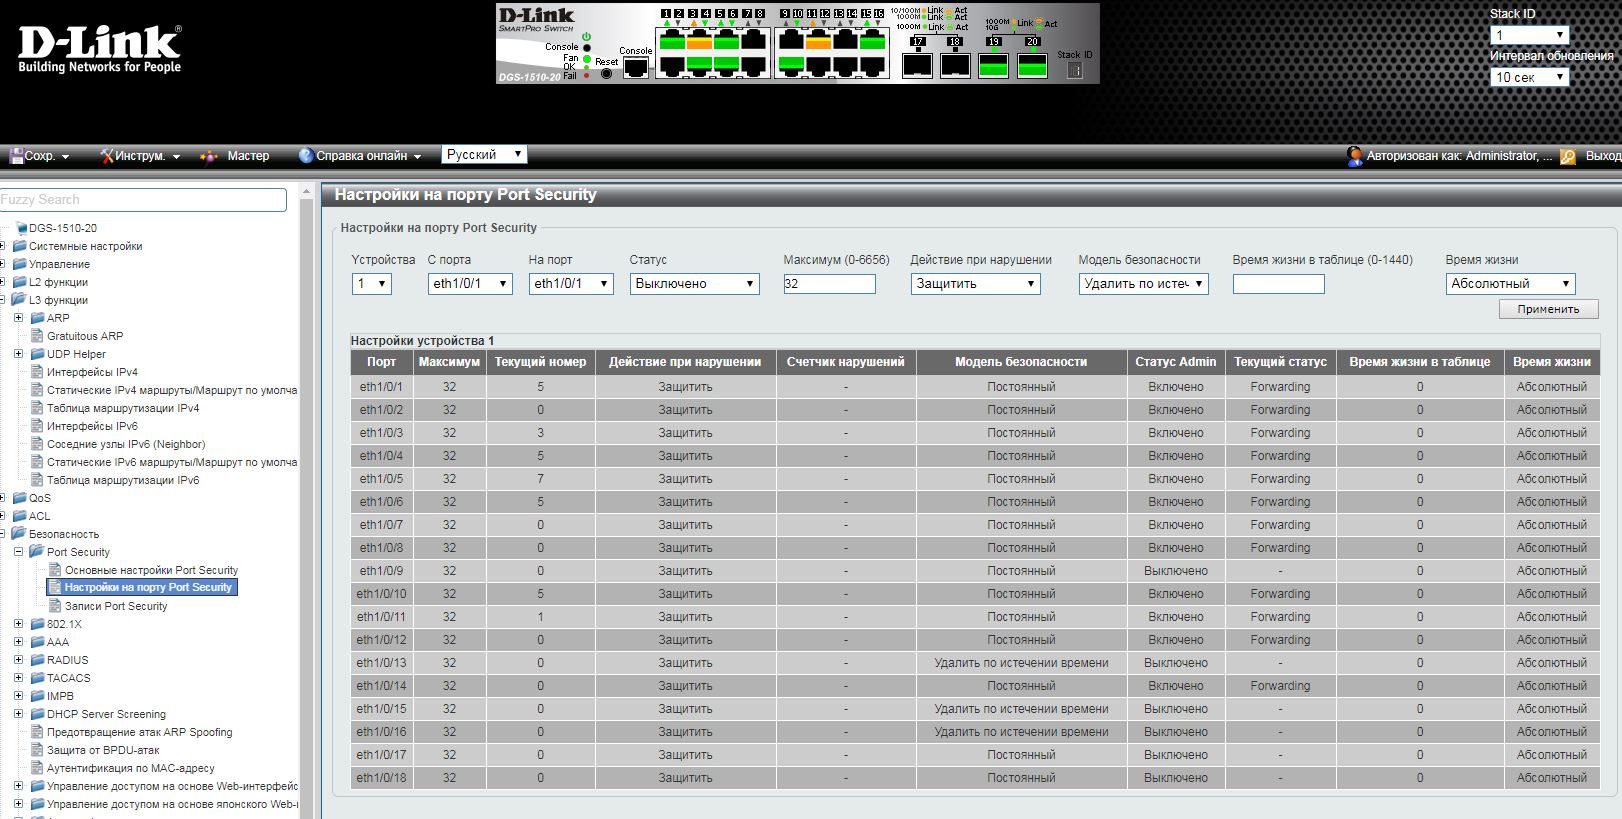Screen dimensions: 1622x819
Task: Click the Wizard magic wand icon
Action: [209, 156]
